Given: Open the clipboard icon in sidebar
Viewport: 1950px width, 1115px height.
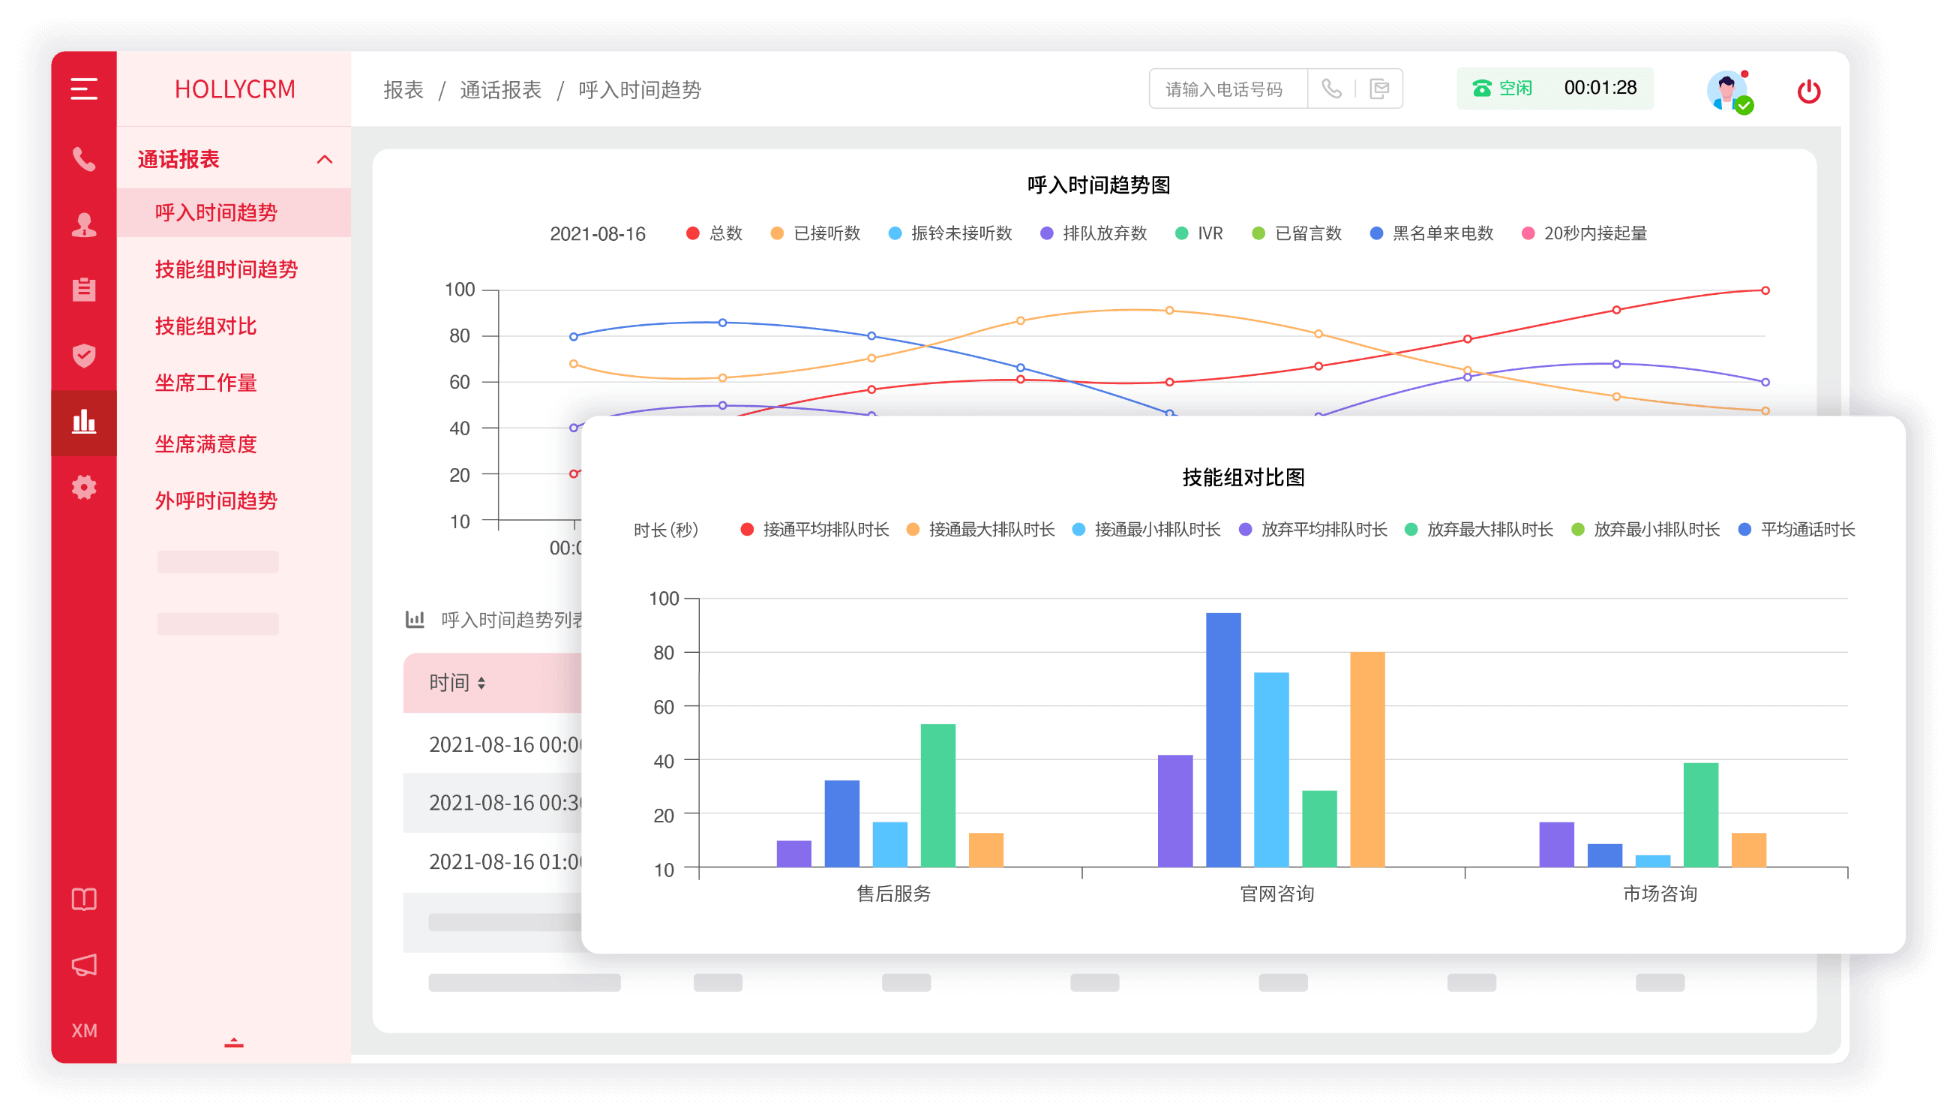Looking at the screenshot, I should point(84,290).
